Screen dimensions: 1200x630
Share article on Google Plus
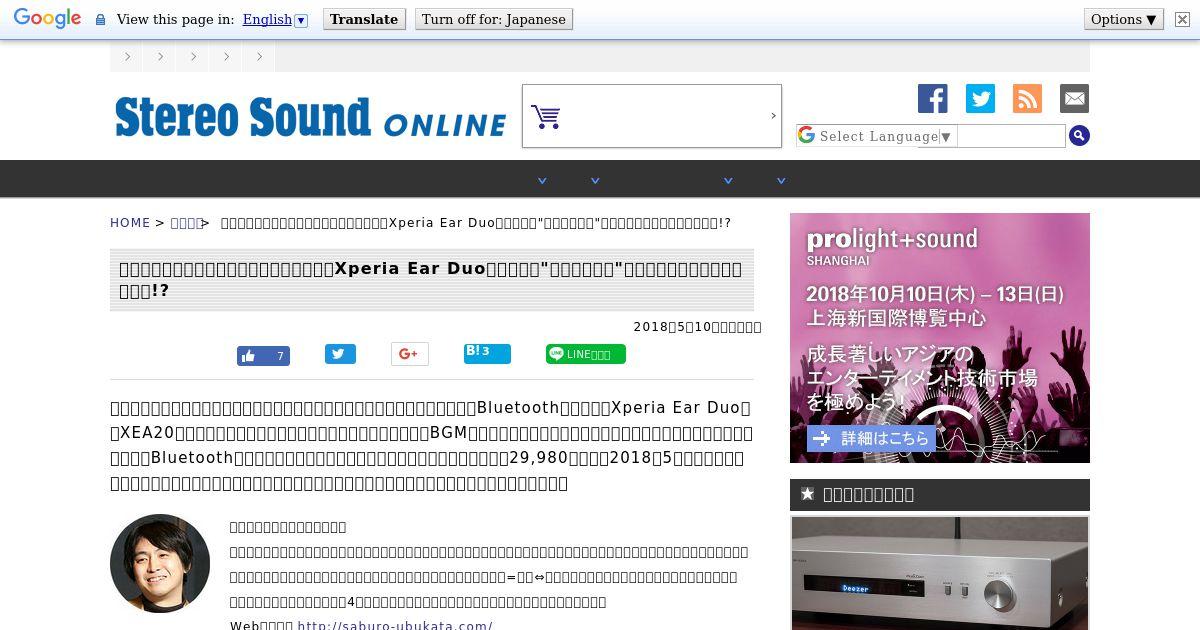point(409,354)
